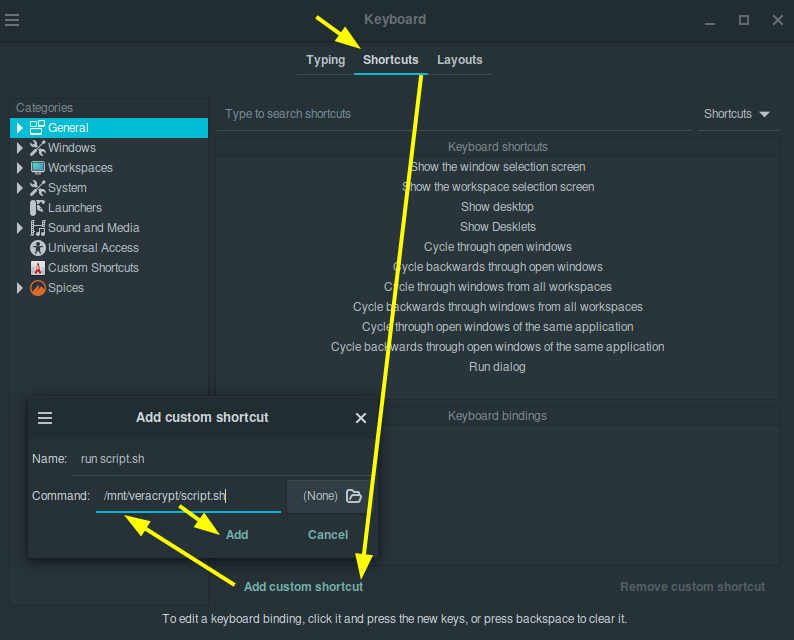Open Universal Access via its icon

point(37,248)
